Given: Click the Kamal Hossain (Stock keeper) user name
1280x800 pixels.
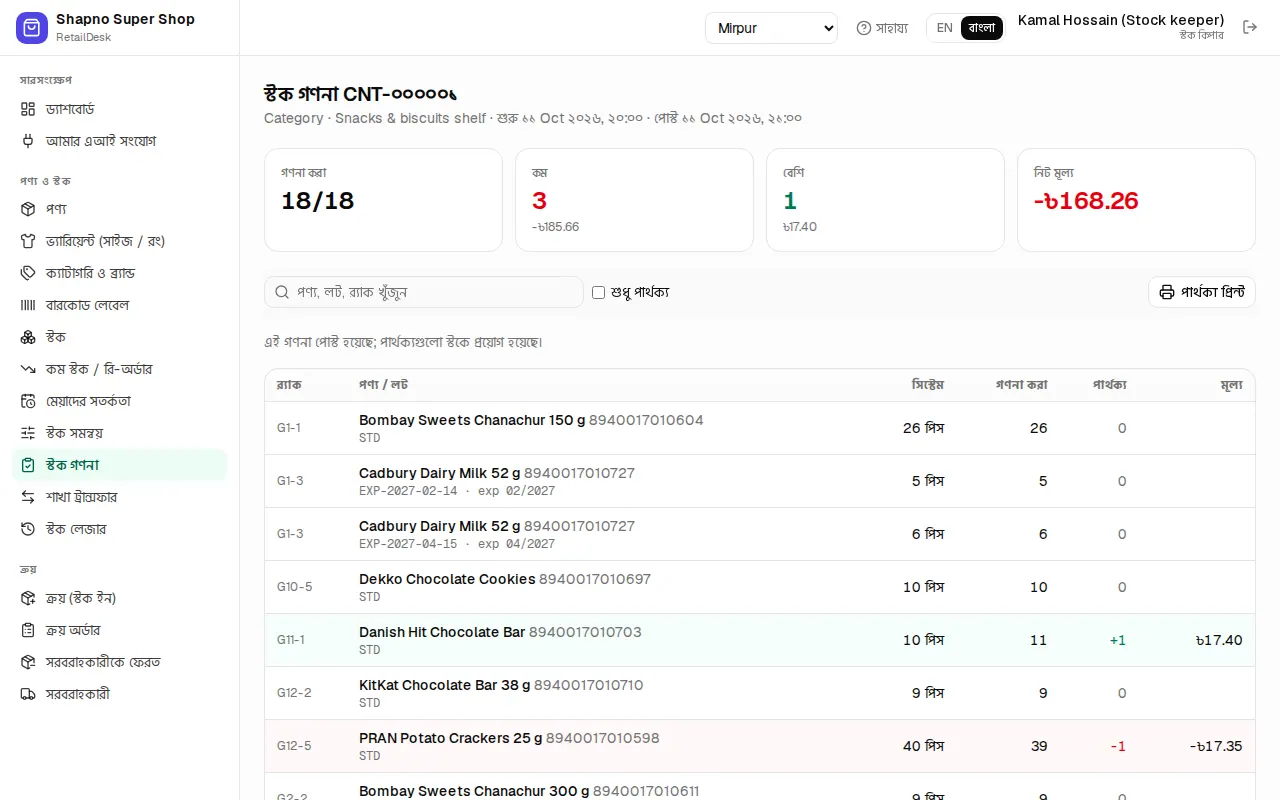Looking at the screenshot, I should coord(1121,20).
